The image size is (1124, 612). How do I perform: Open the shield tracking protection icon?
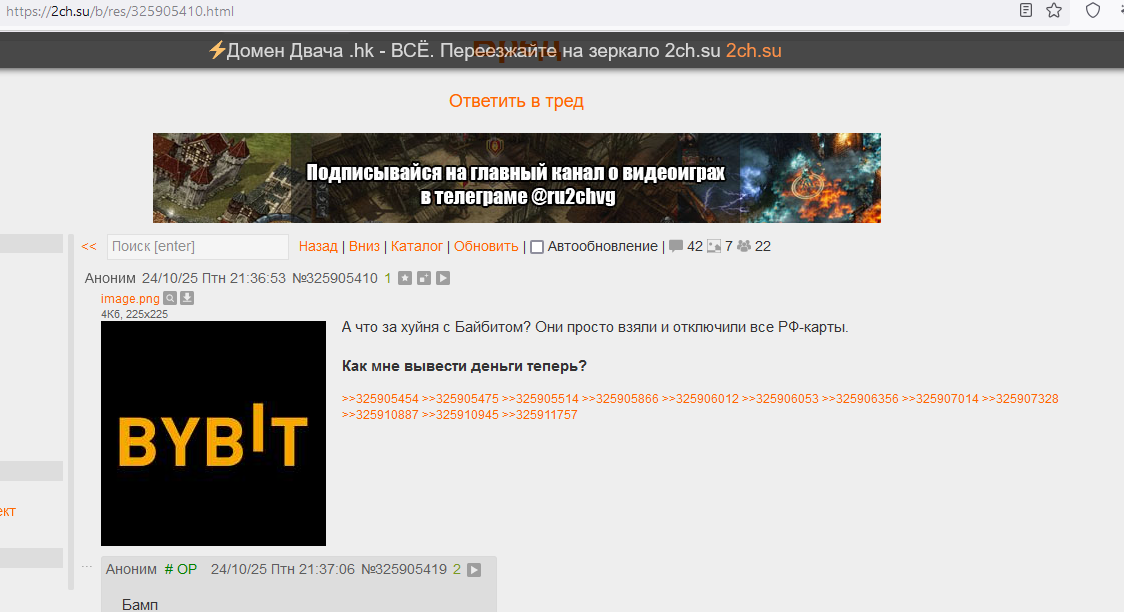click(x=1092, y=10)
